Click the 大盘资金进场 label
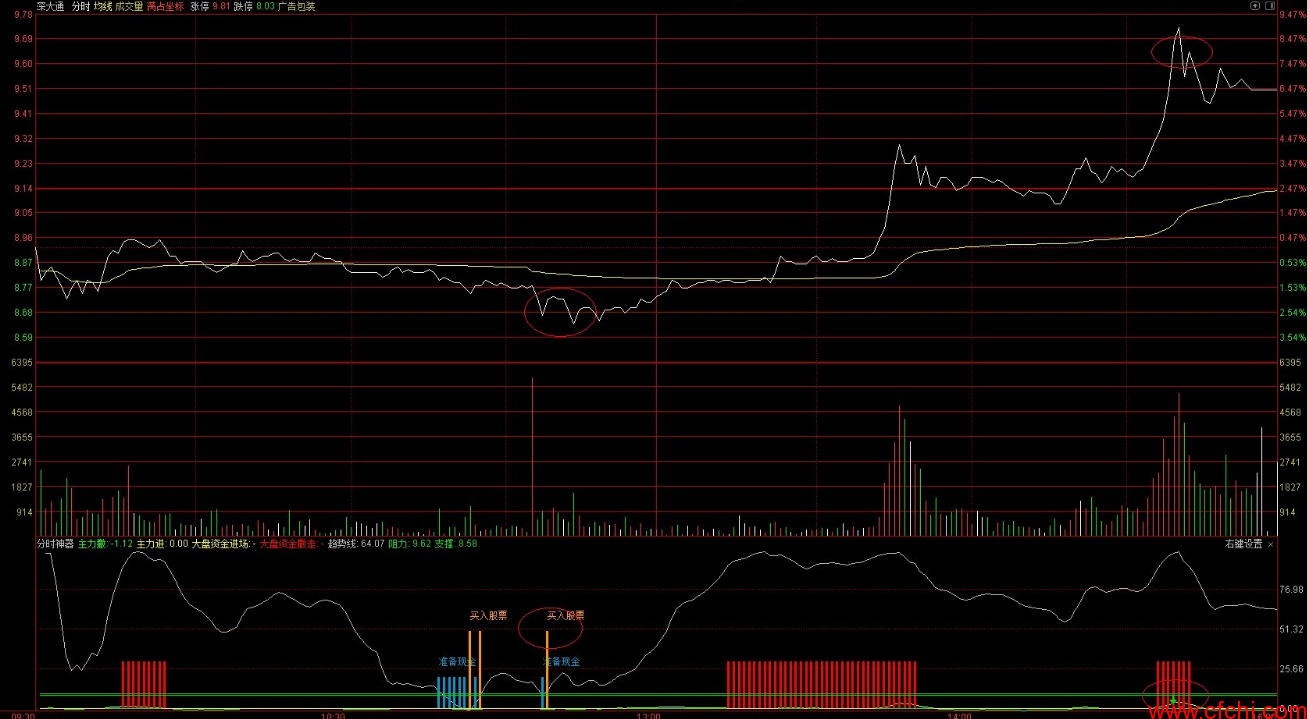Screen dimensions: 1307x719 pyautogui.click(x=224, y=544)
